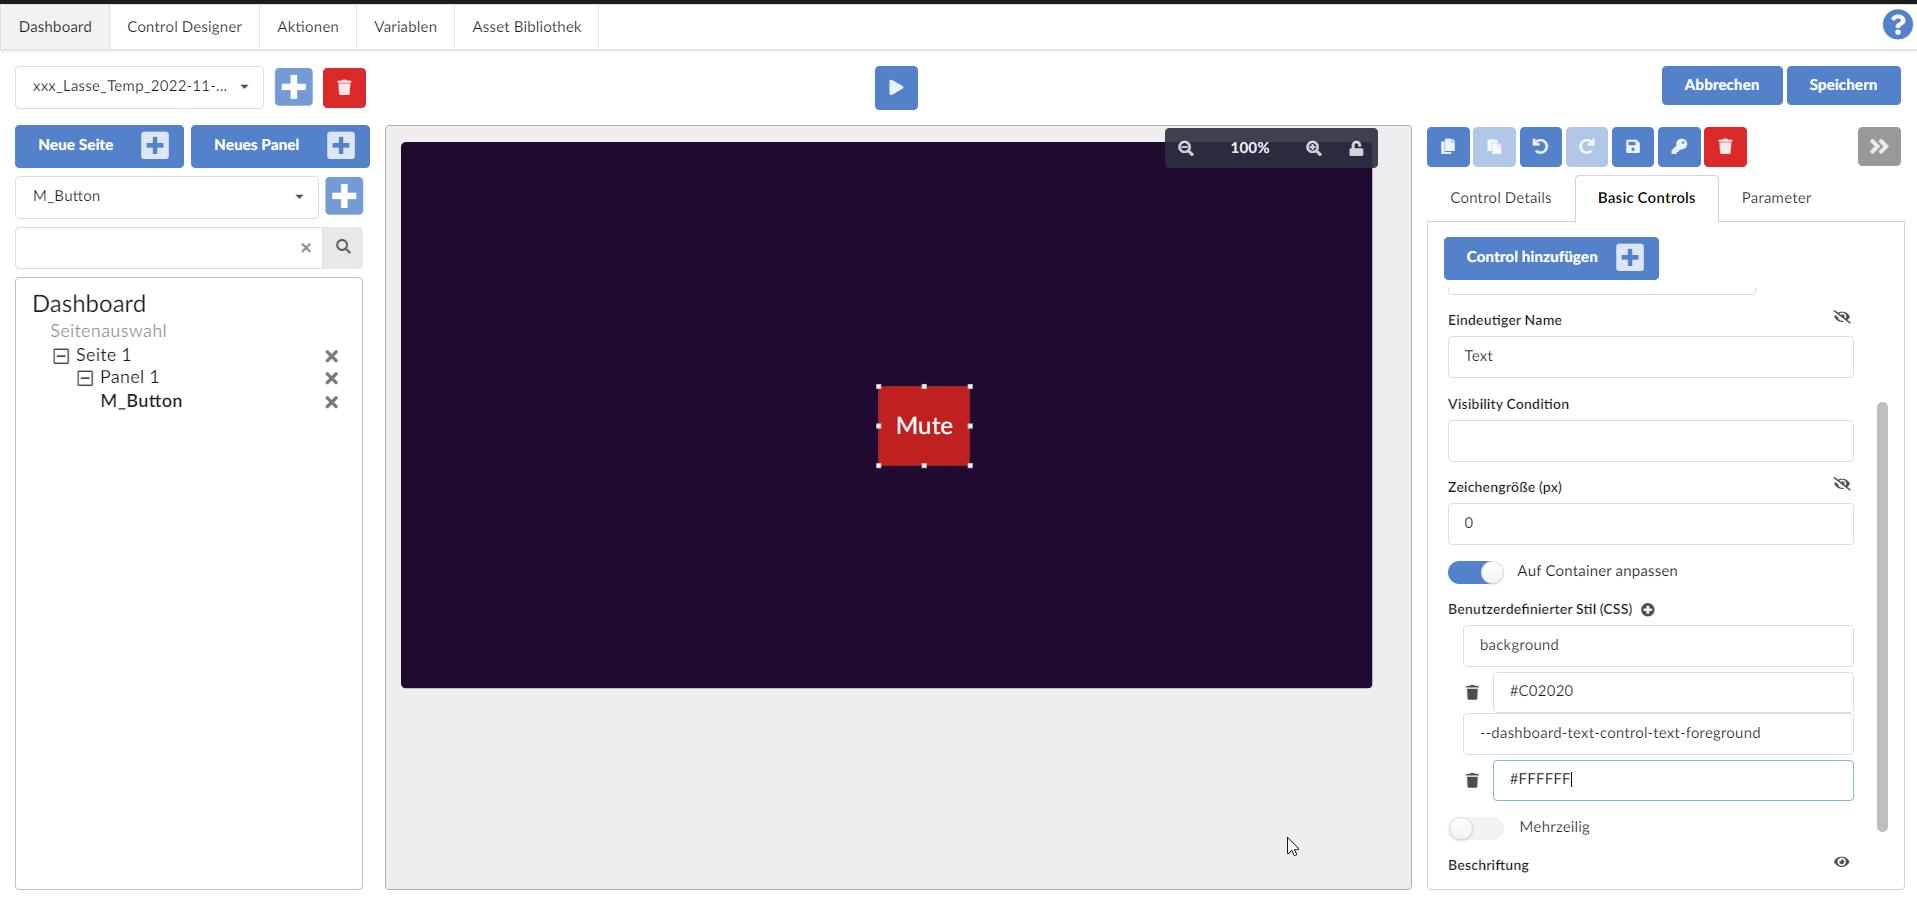Focus the Zeichengröße input field

1650,524
